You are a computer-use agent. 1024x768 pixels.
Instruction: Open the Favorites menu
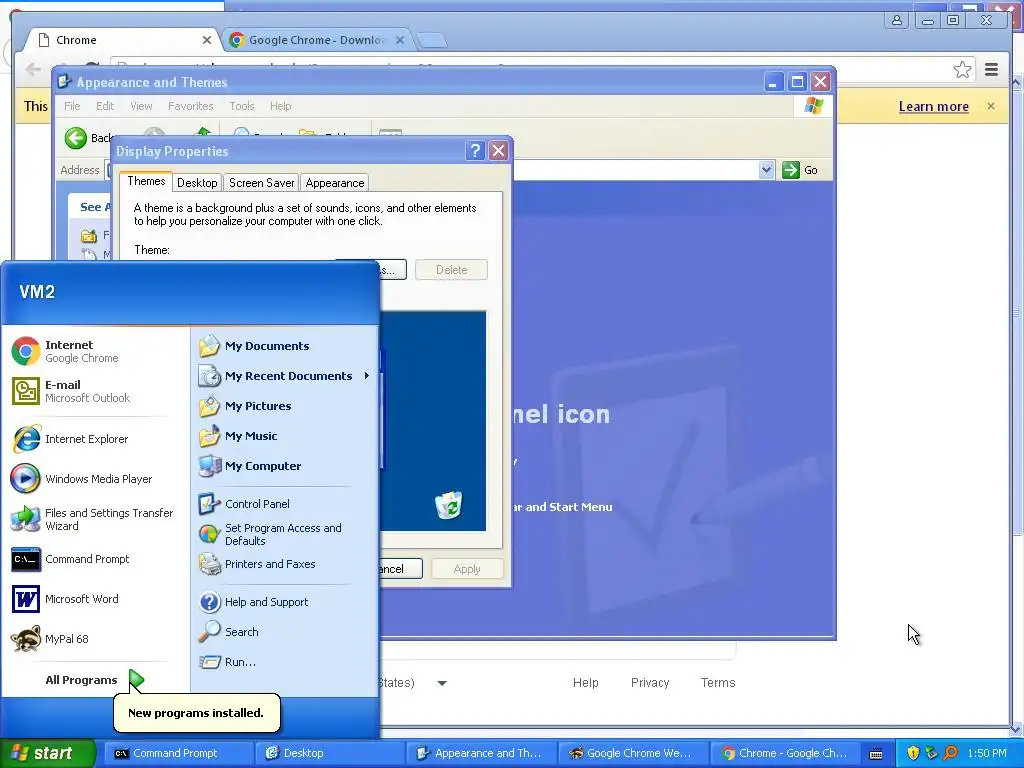point(191,106)
